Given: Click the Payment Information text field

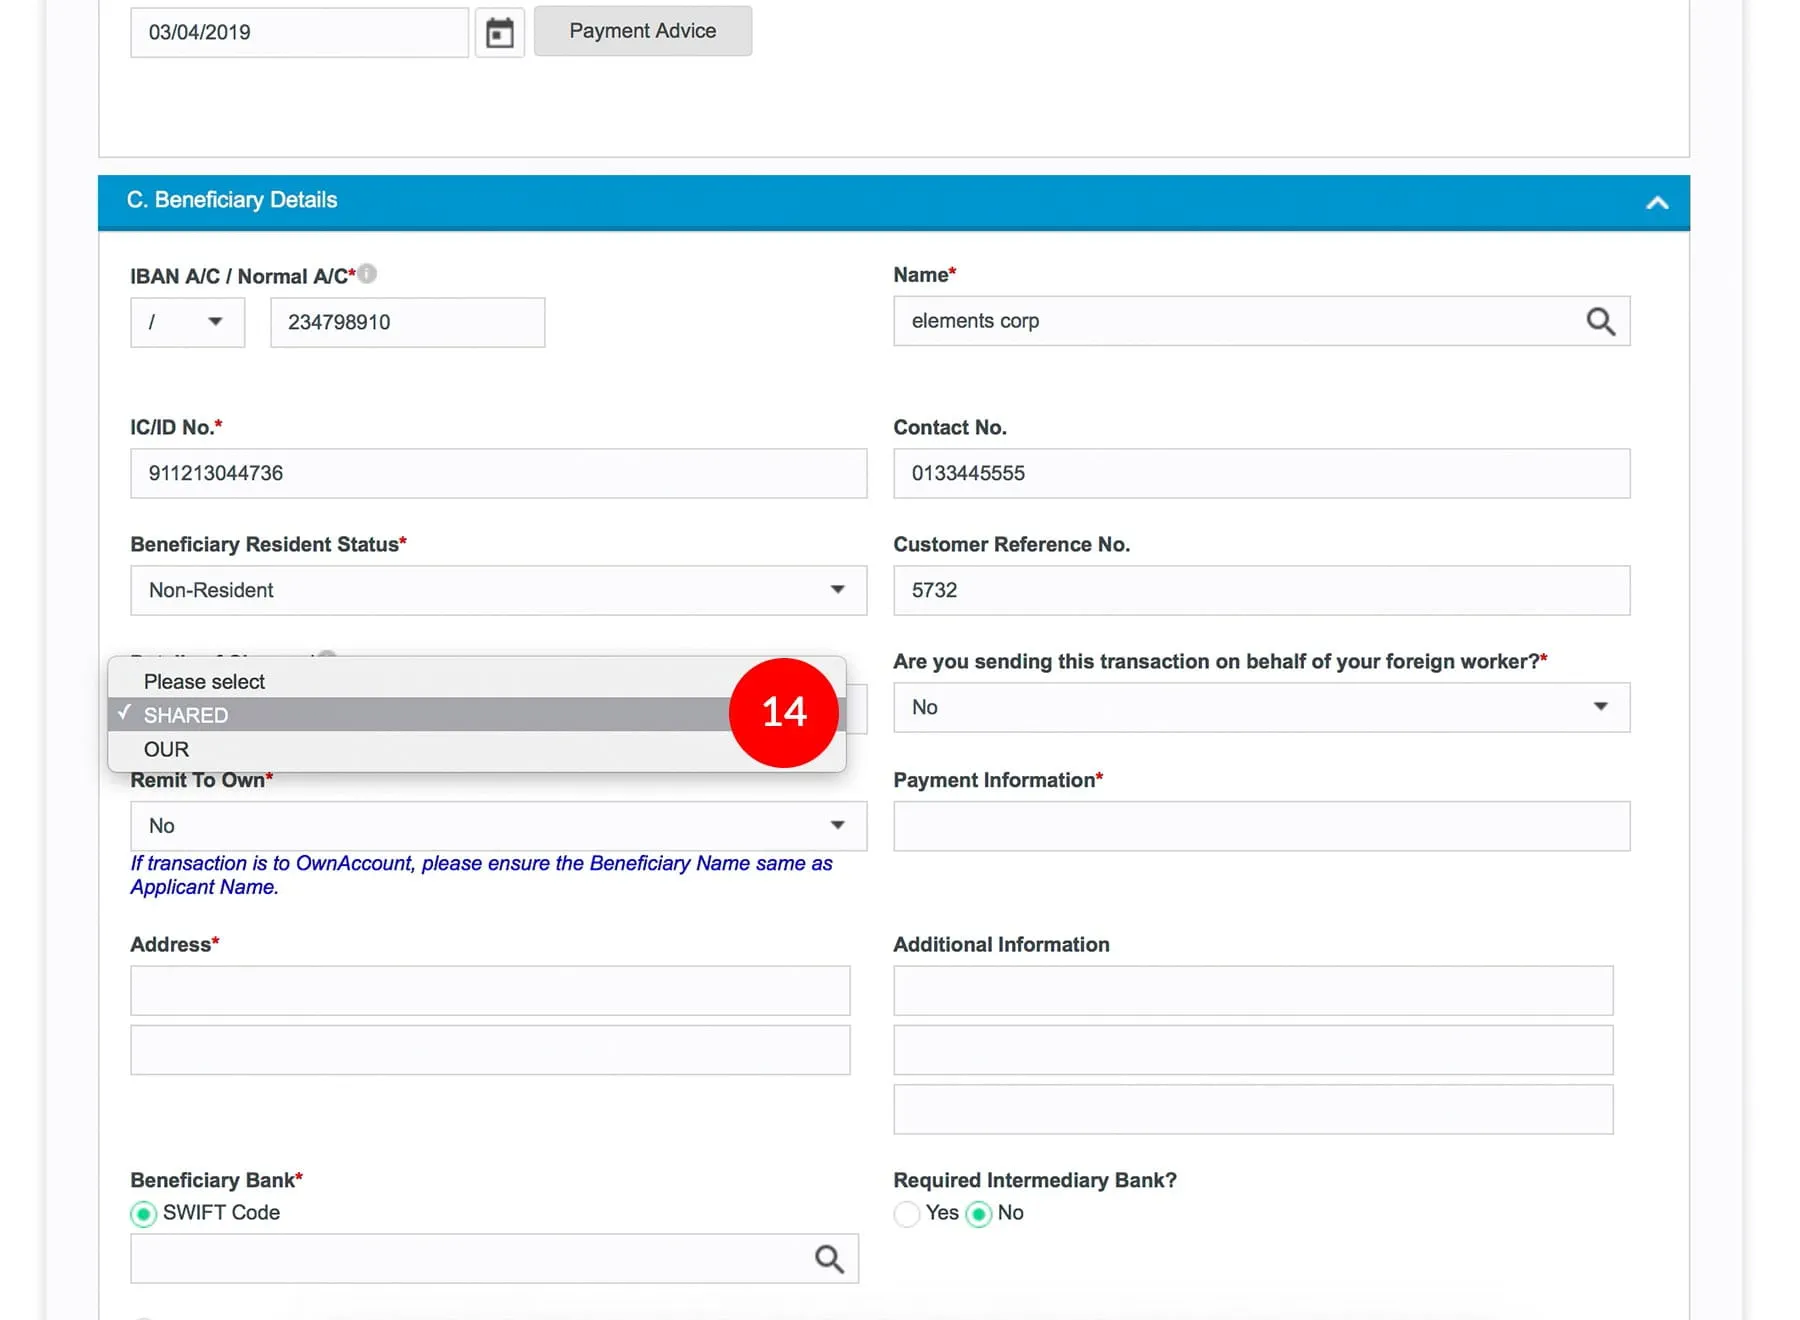Looking at the screenshot, I should point(1261,826).
